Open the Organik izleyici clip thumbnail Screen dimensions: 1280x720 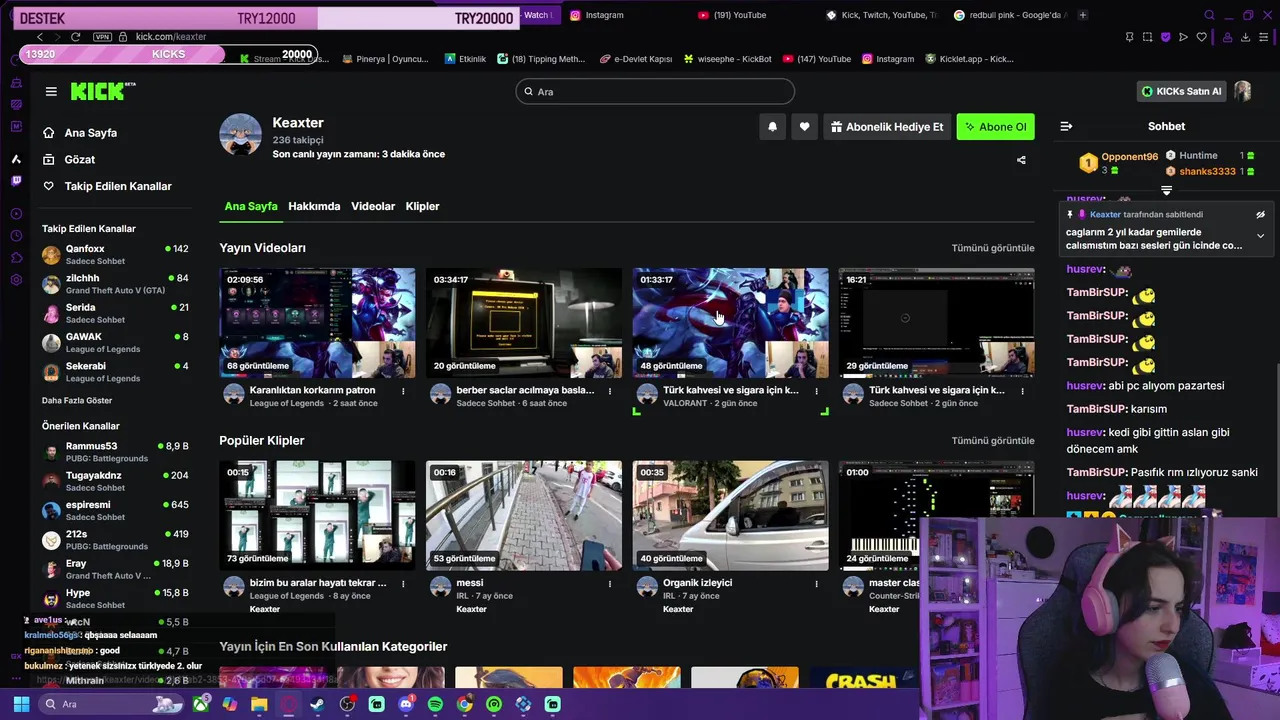click(x=730, y=515)
